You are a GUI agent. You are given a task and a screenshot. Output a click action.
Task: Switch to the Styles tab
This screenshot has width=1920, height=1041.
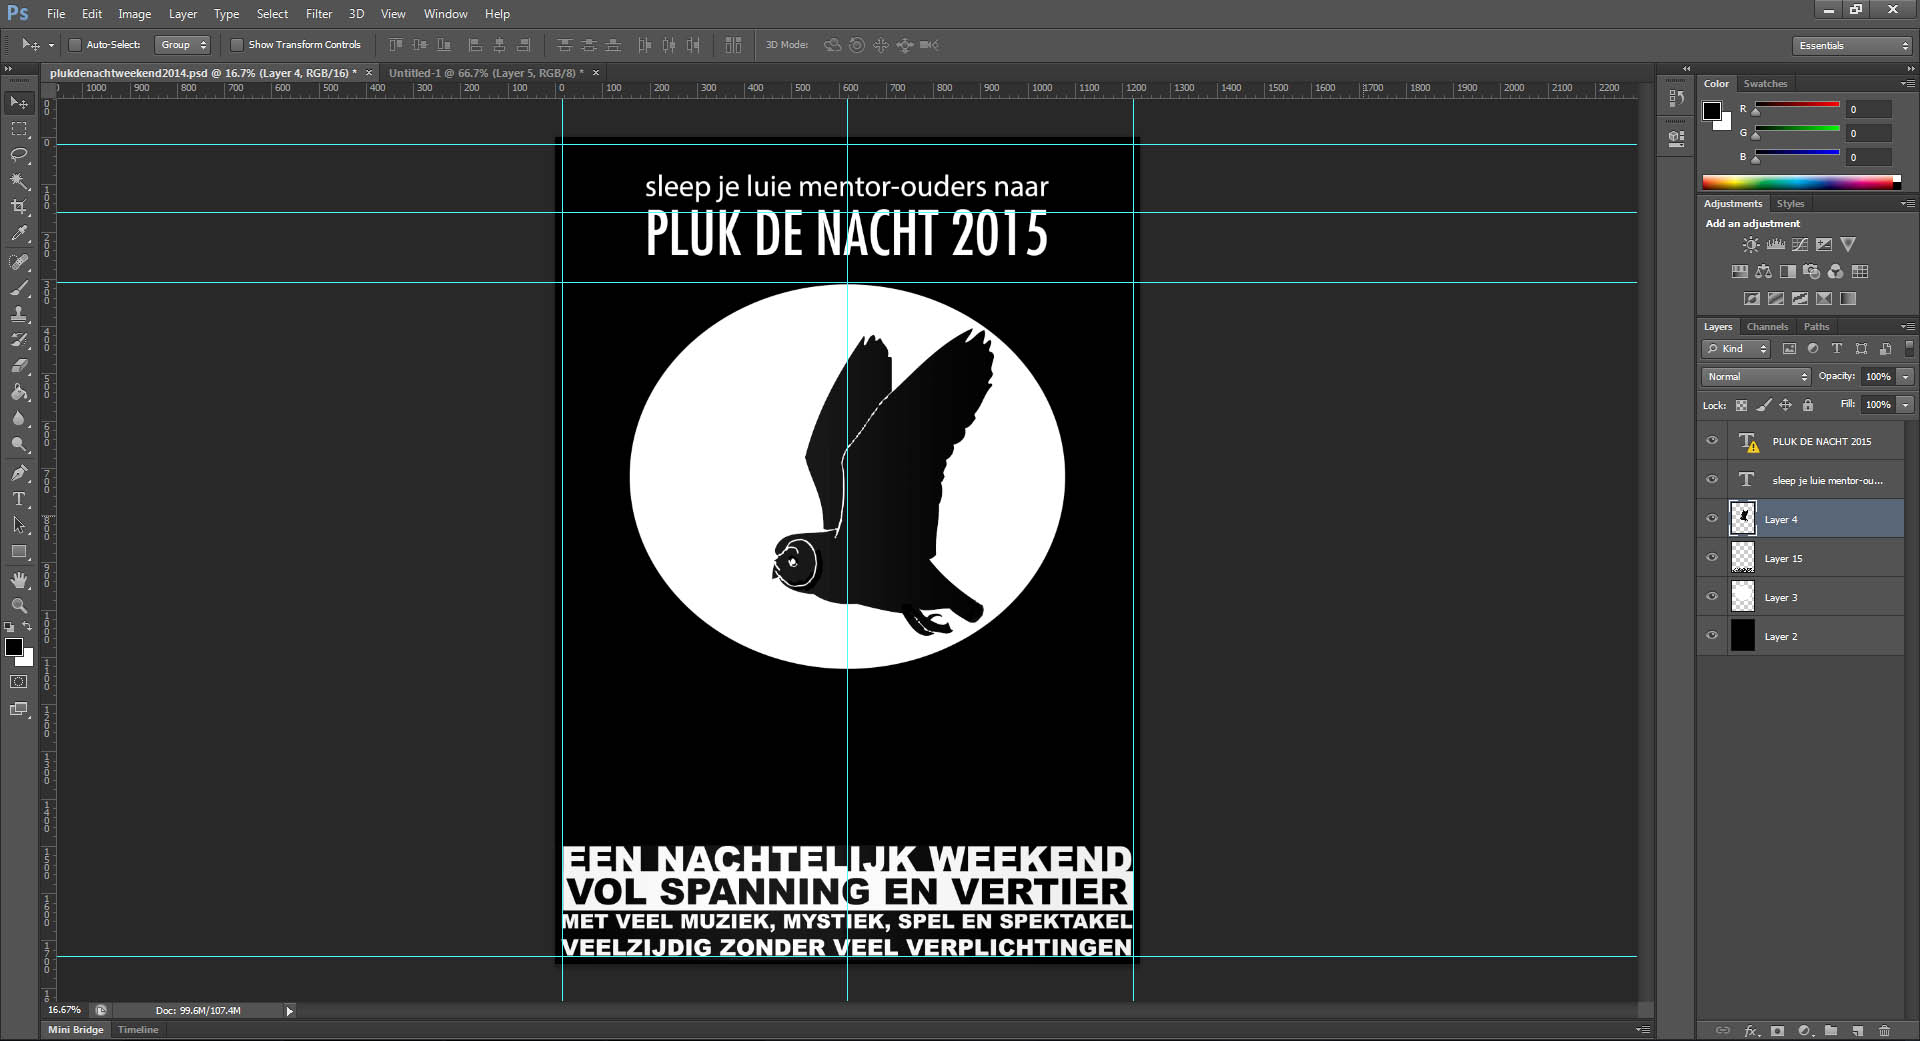pos(1790,204)
